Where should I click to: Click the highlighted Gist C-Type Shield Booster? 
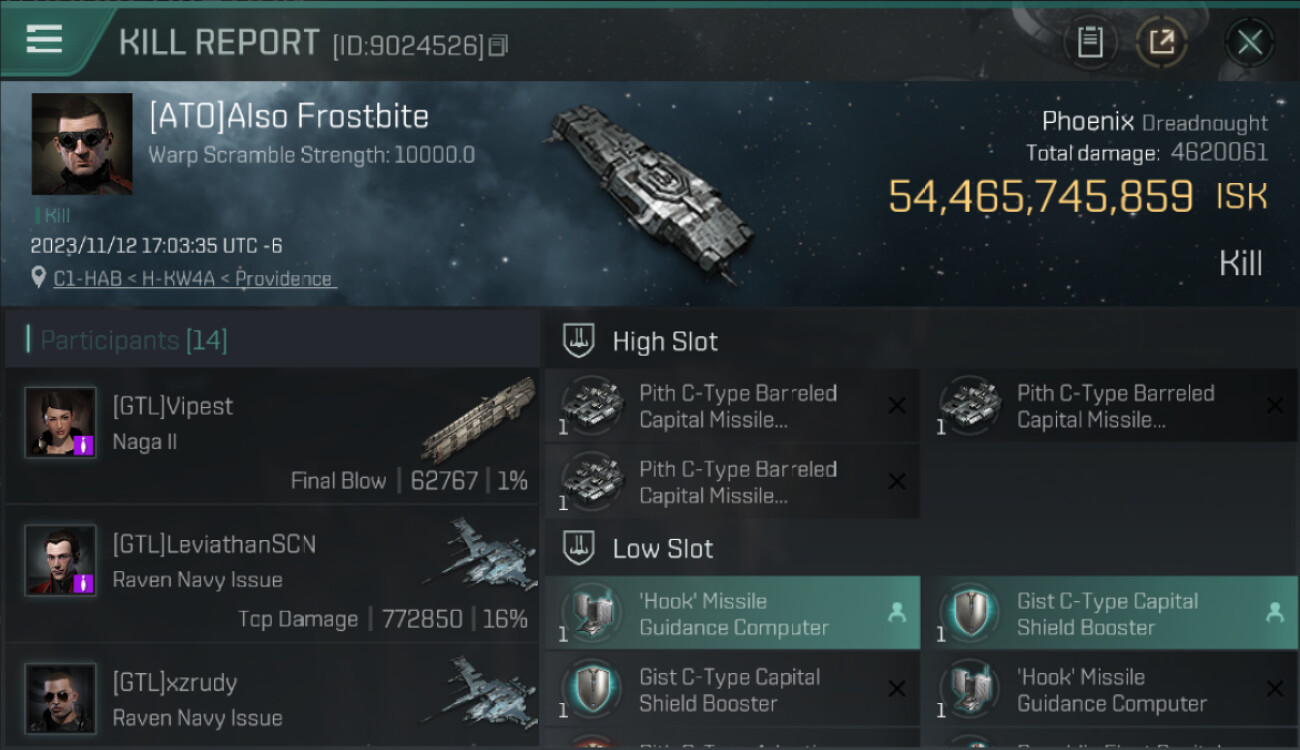(x=1110, y=614)
